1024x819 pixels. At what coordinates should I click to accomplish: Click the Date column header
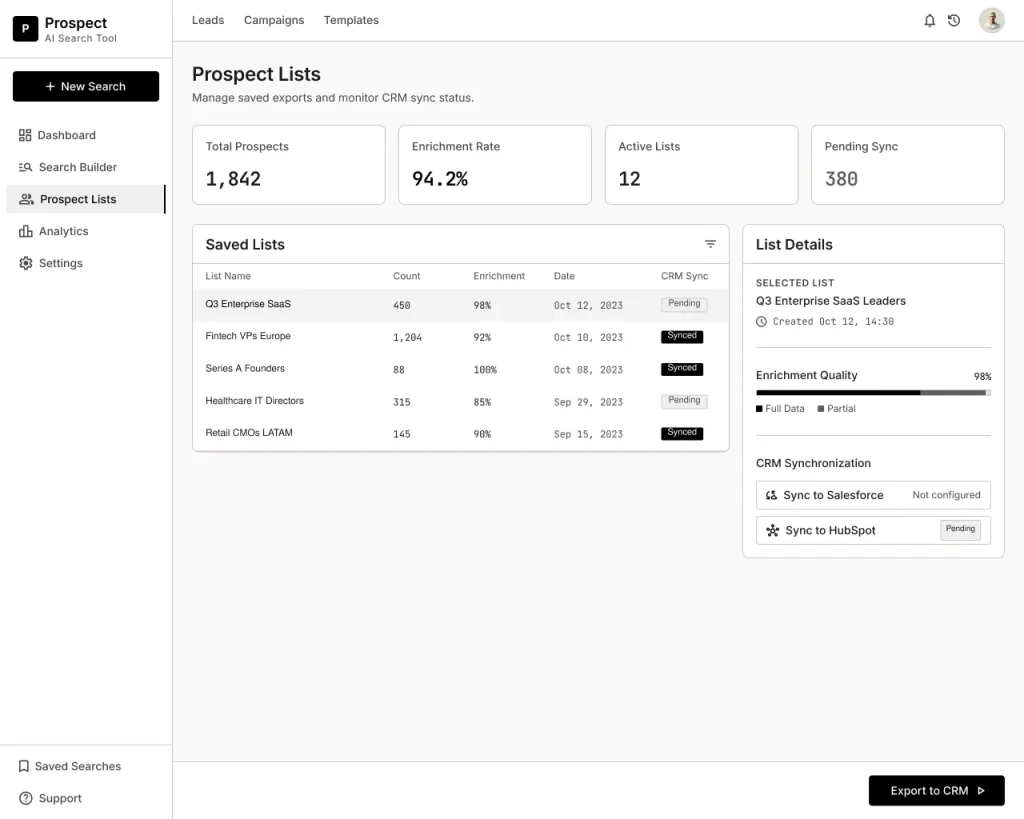564,276
